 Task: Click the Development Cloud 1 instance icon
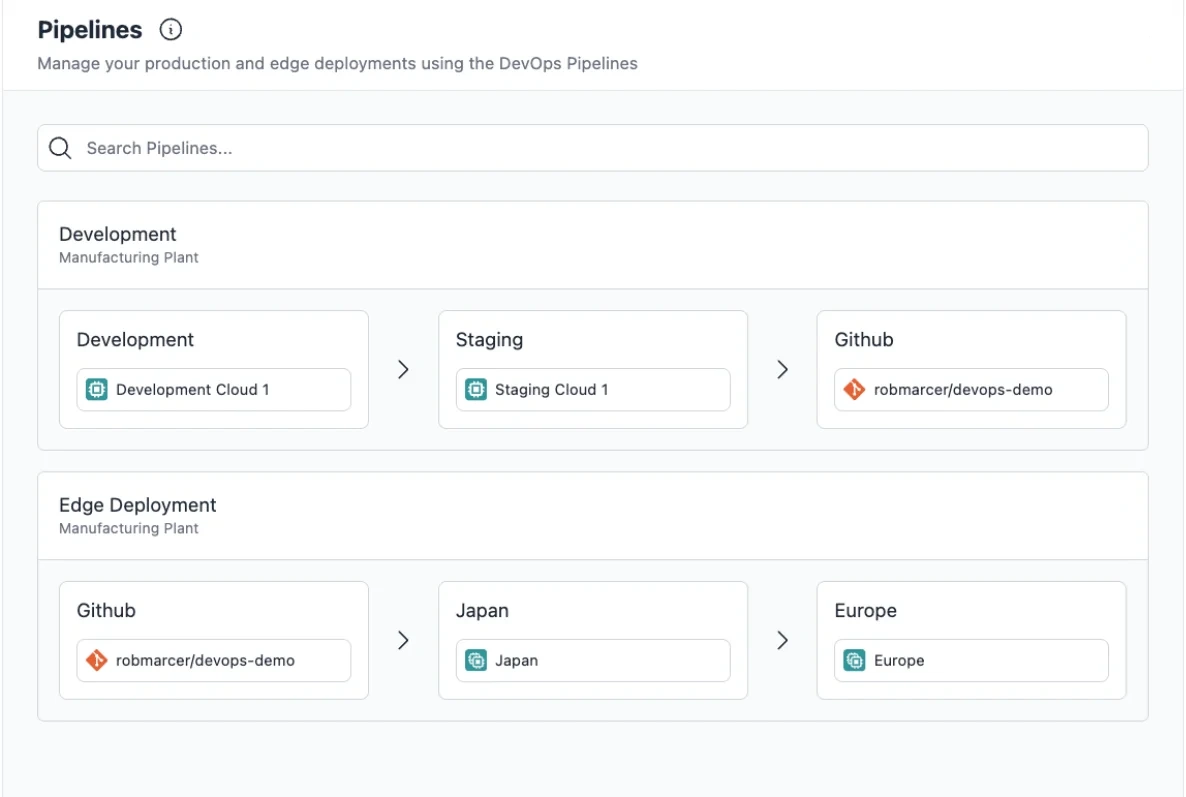97,389
